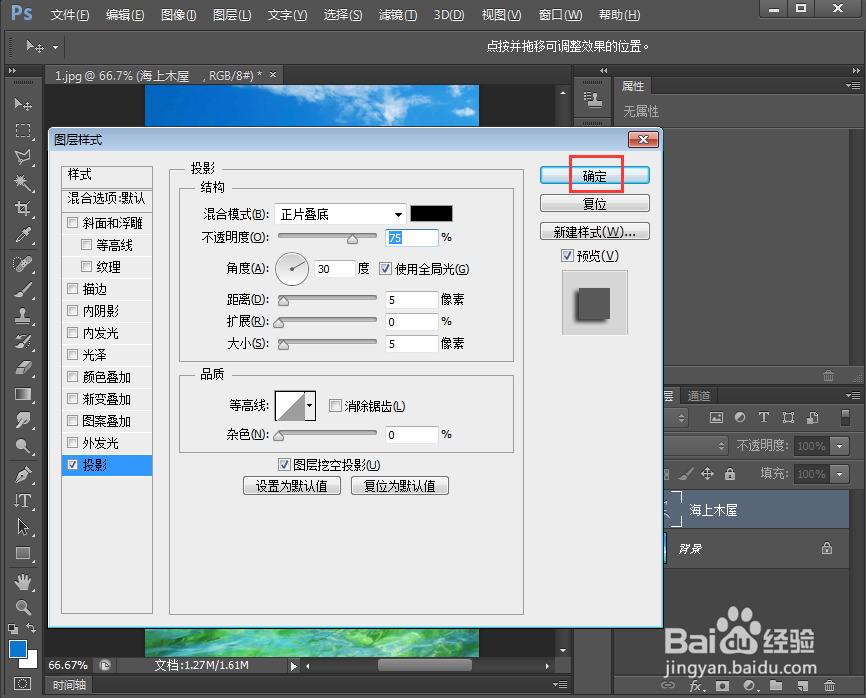Select the Eraser tool
This screenshot has height=698, width=866.
(x=23, y=368)
